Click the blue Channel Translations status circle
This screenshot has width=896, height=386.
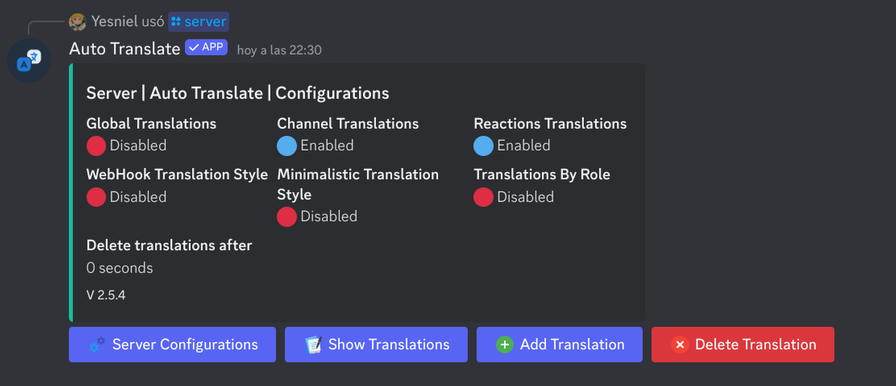click(287, 146)
